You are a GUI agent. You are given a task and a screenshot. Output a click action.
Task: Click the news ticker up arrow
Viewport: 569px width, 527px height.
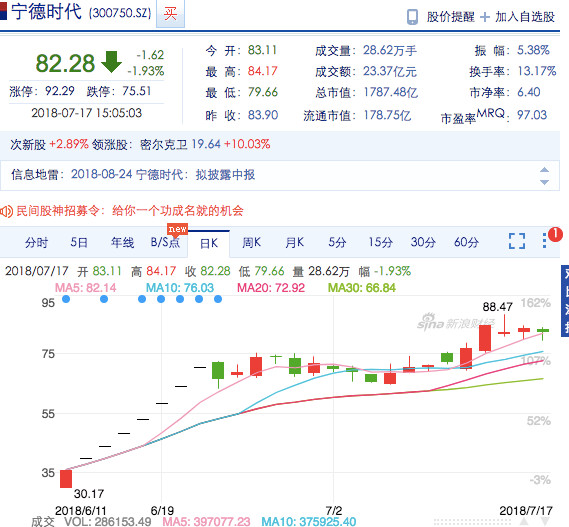(x=544, y=170)
